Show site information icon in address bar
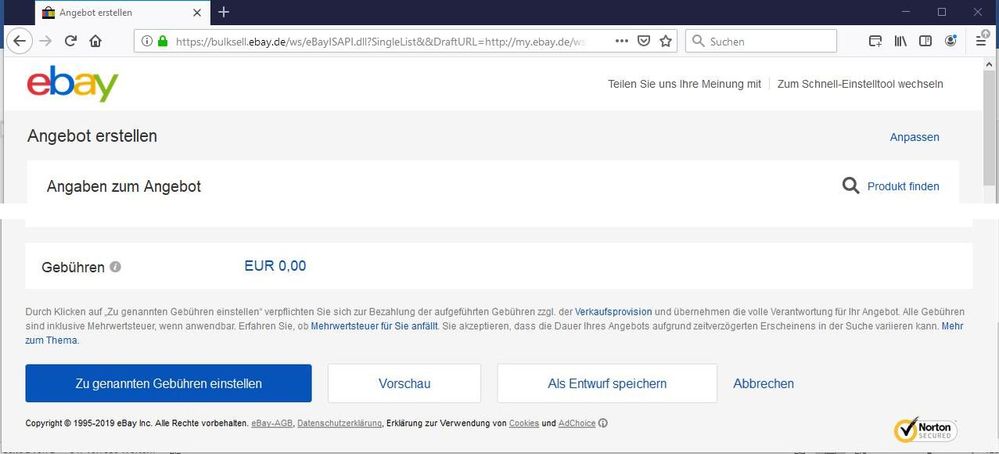Screen dimensions: 999x454 (147, 41)
